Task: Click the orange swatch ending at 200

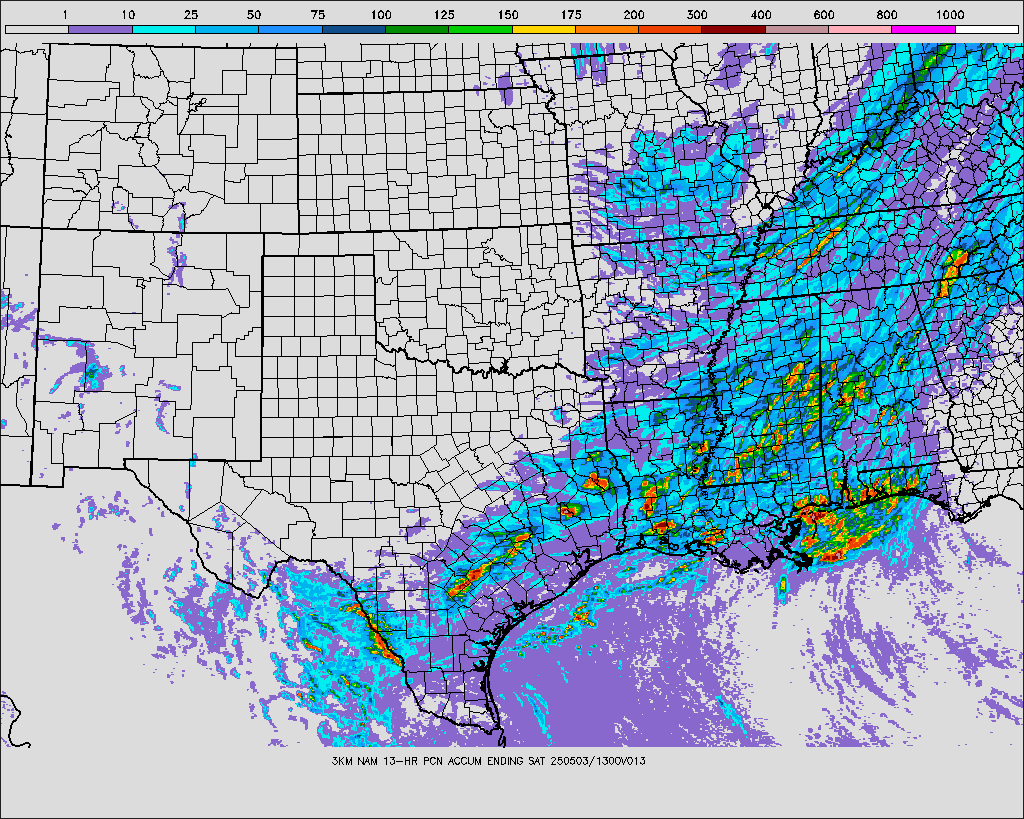Action: pos(607,29)
